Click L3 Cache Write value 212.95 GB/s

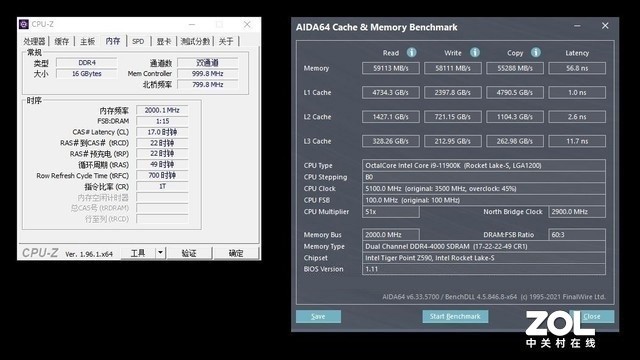(453, 141)
